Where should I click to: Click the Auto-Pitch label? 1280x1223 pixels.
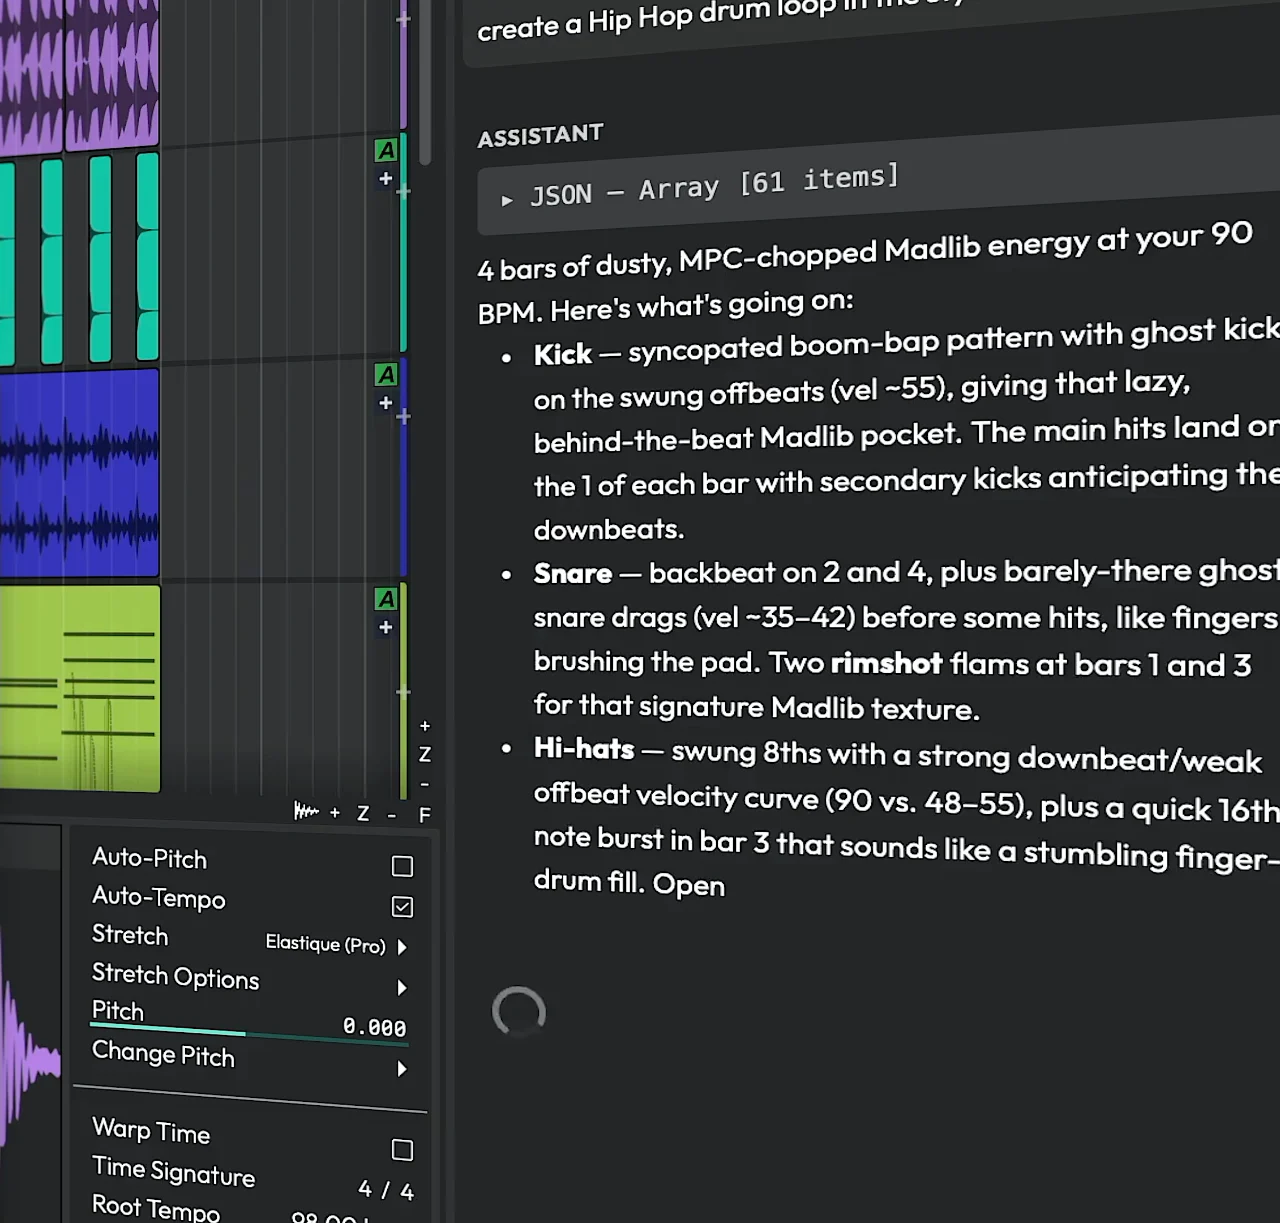tap(150, 859)
